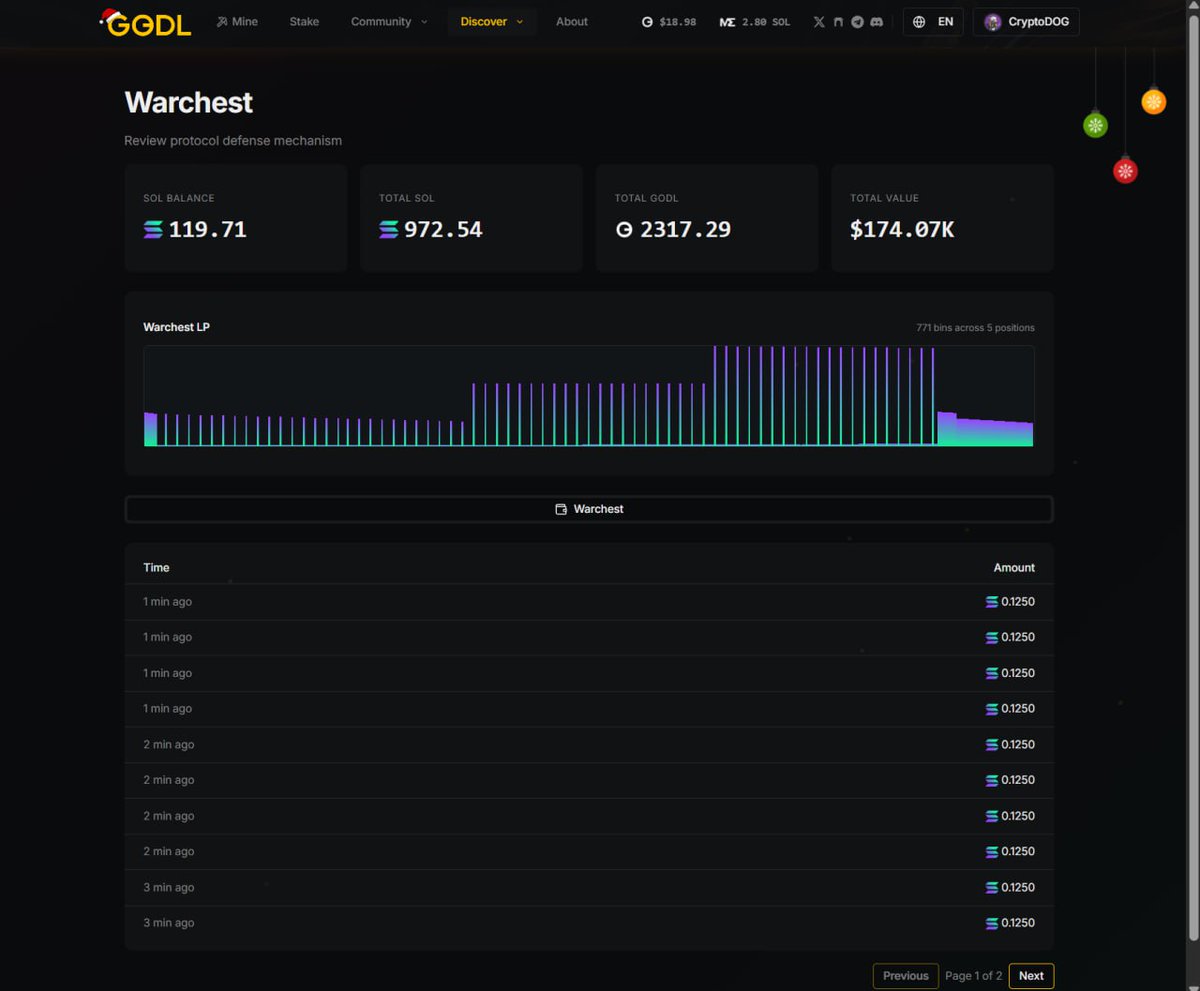The height and width of the screenshot is (991, 1200).
Task: Open the Mine page
Action: [x=237, y=22]
